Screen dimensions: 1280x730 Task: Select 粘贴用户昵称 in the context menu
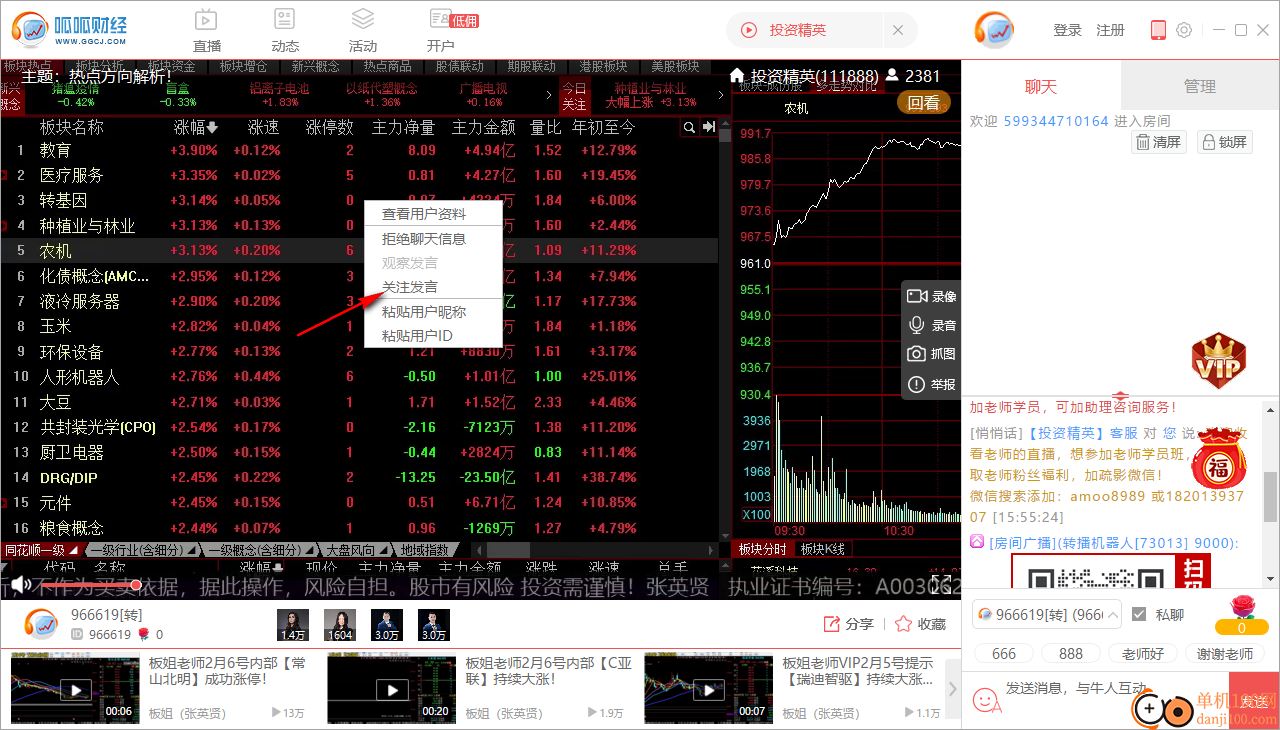click(x=424, y=312)
